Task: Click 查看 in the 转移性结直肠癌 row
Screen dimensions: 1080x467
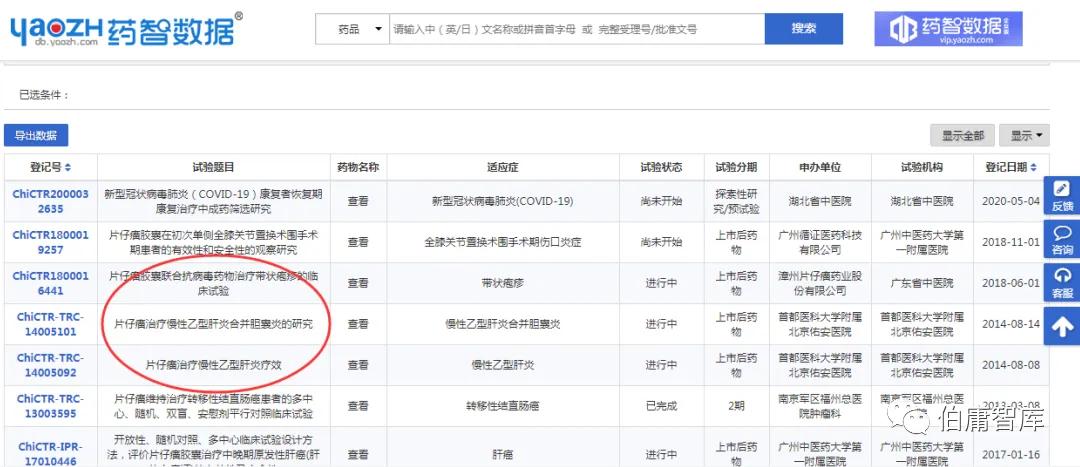Action: (358, 406)
